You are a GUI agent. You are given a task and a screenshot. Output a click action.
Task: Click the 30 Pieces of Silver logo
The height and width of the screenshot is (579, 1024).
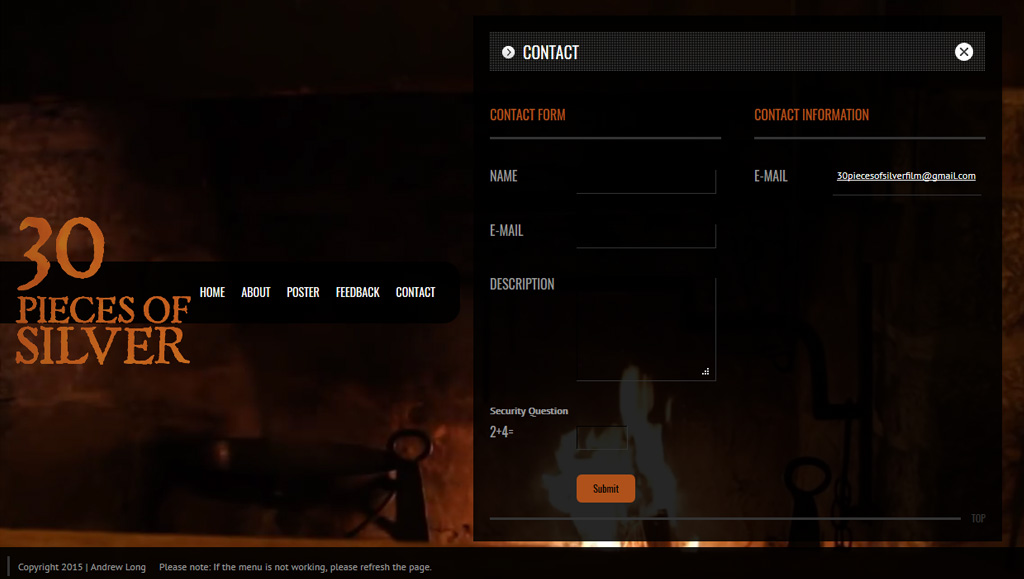pos(103,291)
